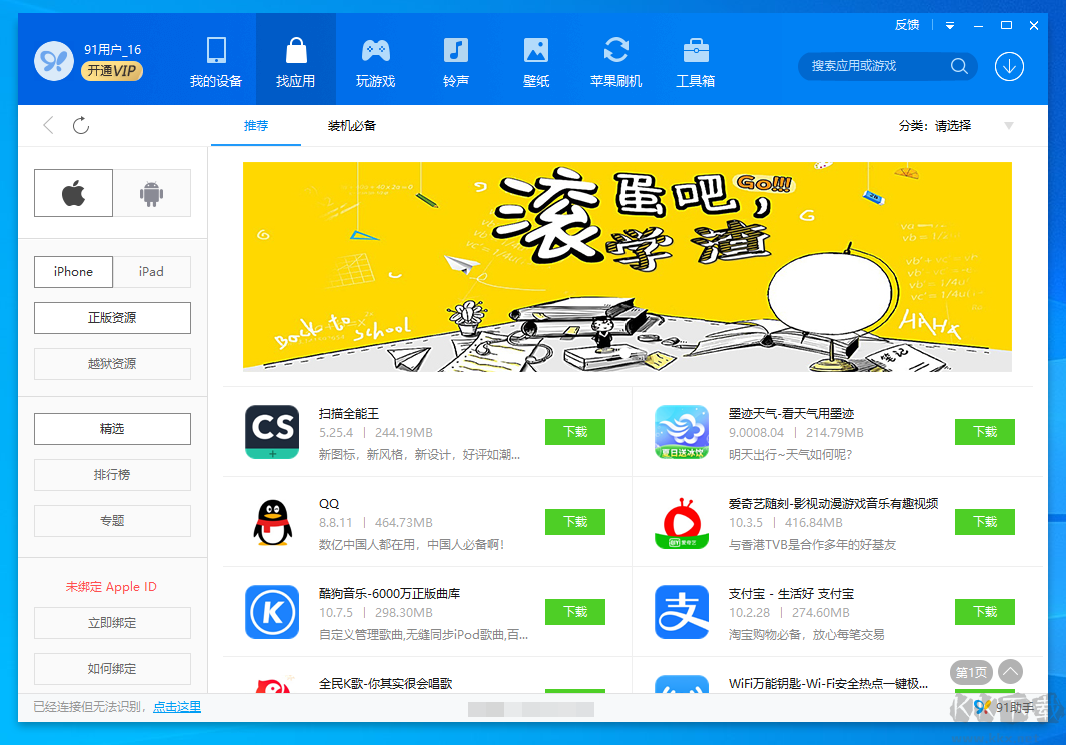
Task: Expand the dropdown arrow beside 反馈
Action: [948, 25]
